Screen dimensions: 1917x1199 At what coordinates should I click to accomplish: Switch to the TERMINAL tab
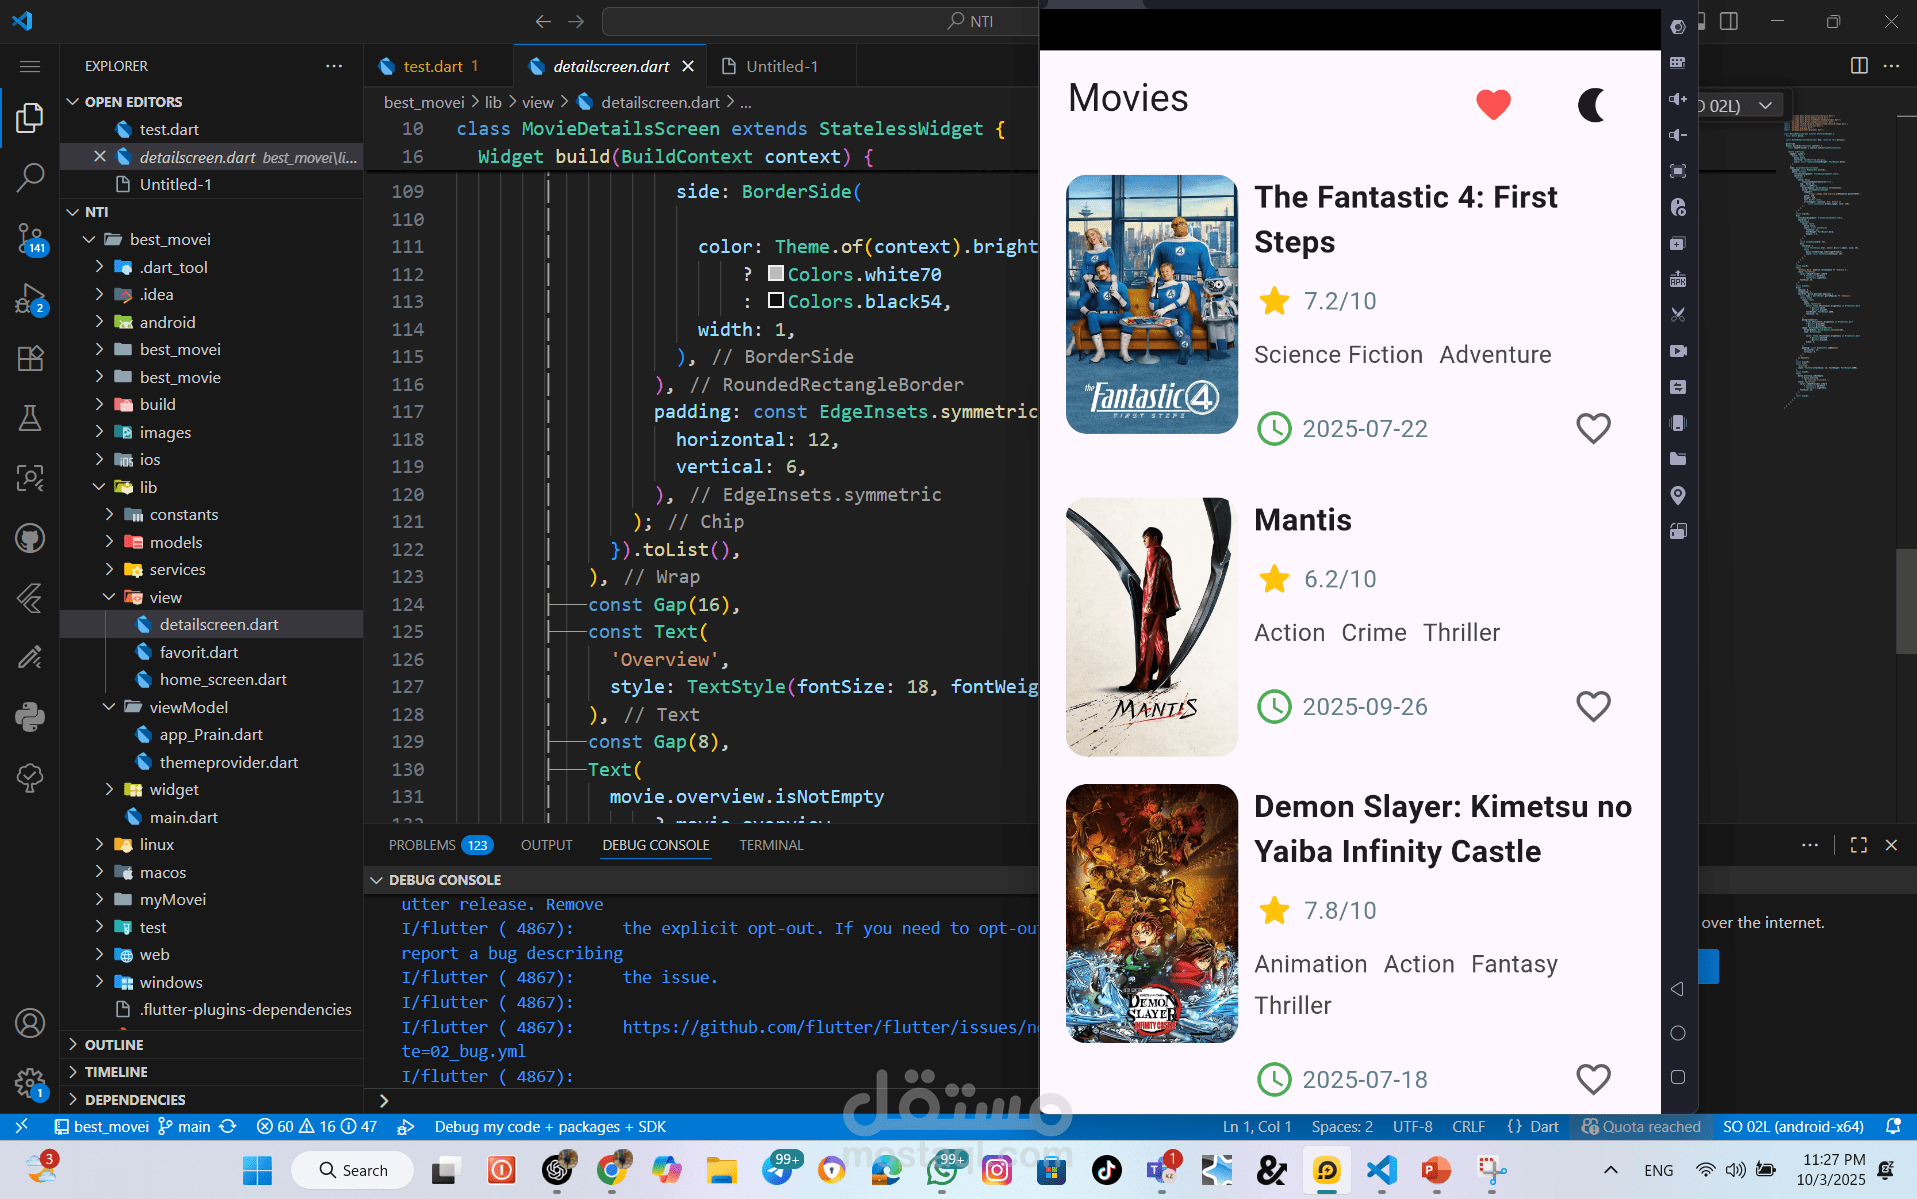tap(771, 845)
